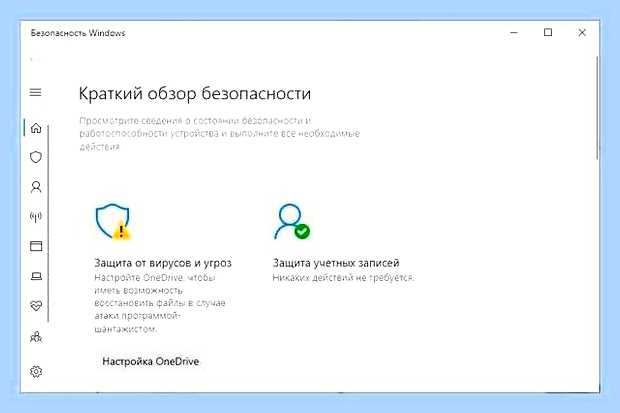Click the account icon with green checkmark

coord(292,222)
